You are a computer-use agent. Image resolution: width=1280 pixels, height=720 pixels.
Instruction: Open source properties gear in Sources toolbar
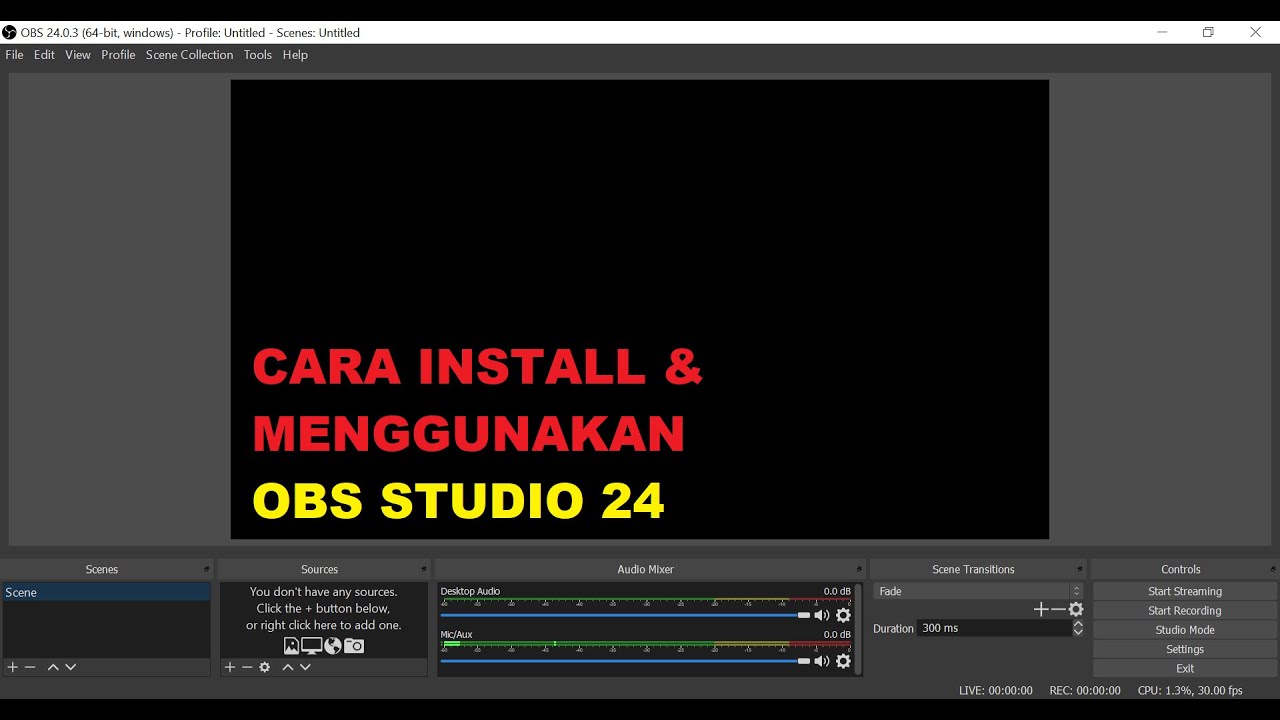pyautogui.click(x=265, y=667)
